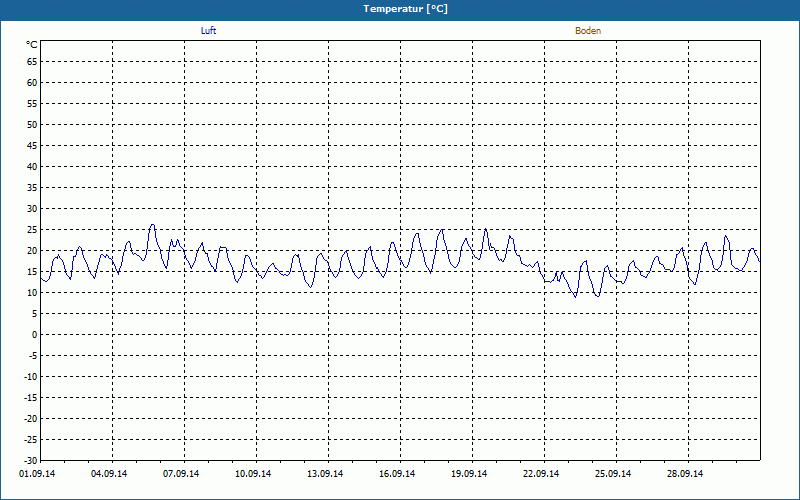This screenshot has width=800, height=500.
Task: Select the 0 value on y-axis
Action: [35, 335]
